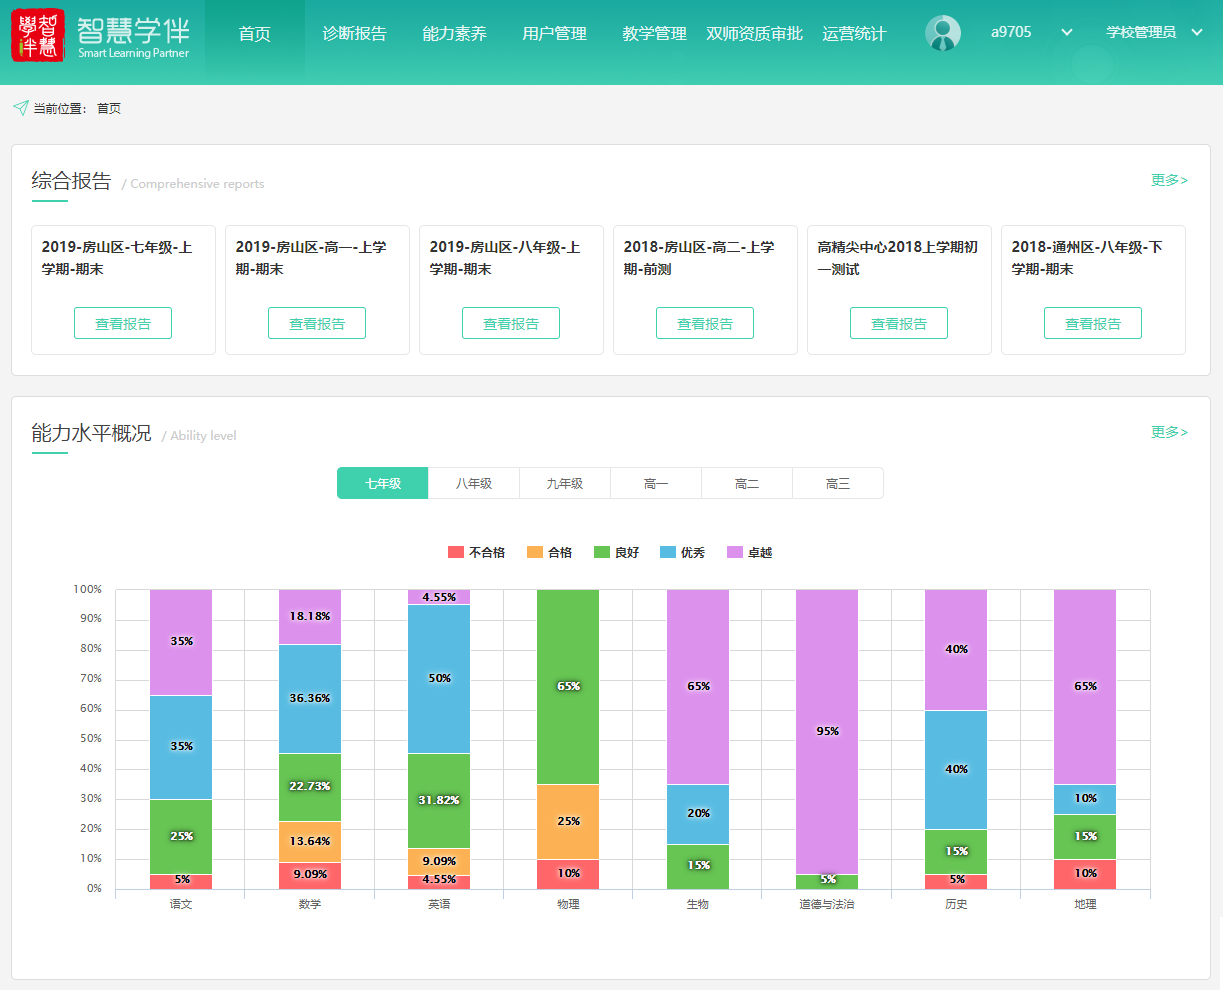Select the 运营统计 menu item
Screen dimensions: 1223x990
(854, 34)
